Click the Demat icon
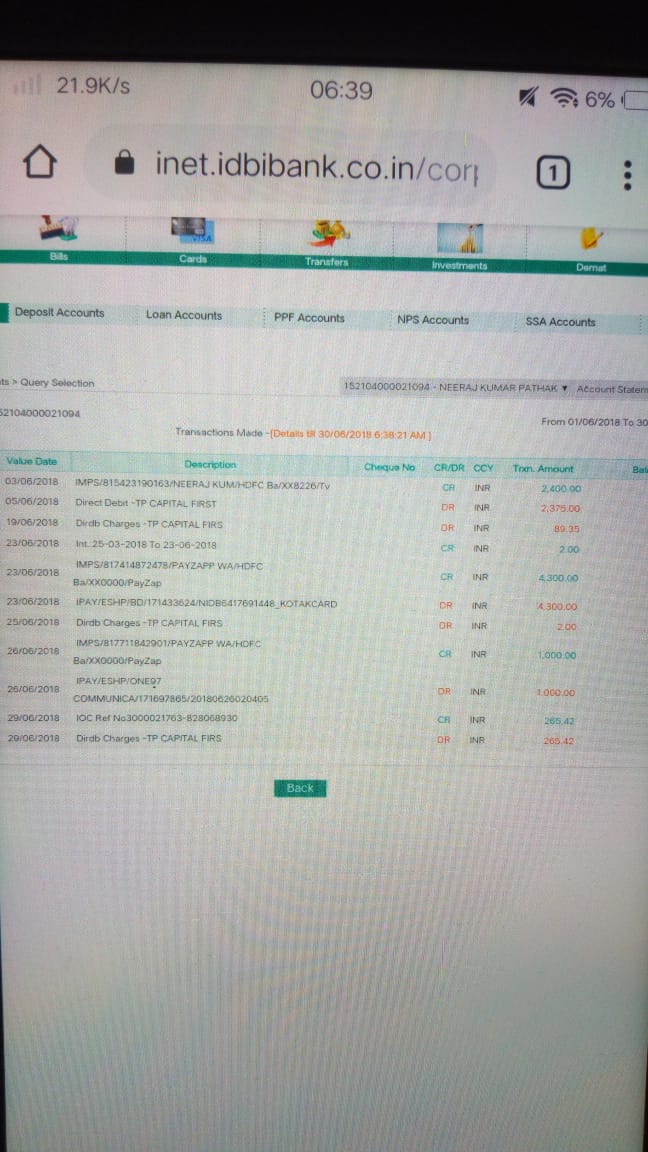Viewport: 648px width, 1152px height. 591,242
